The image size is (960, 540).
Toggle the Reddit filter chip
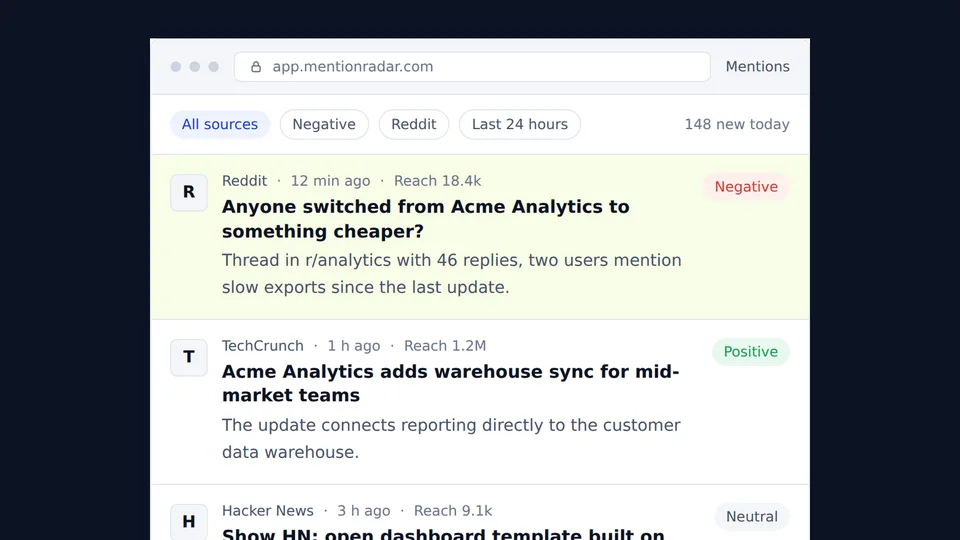414,124
